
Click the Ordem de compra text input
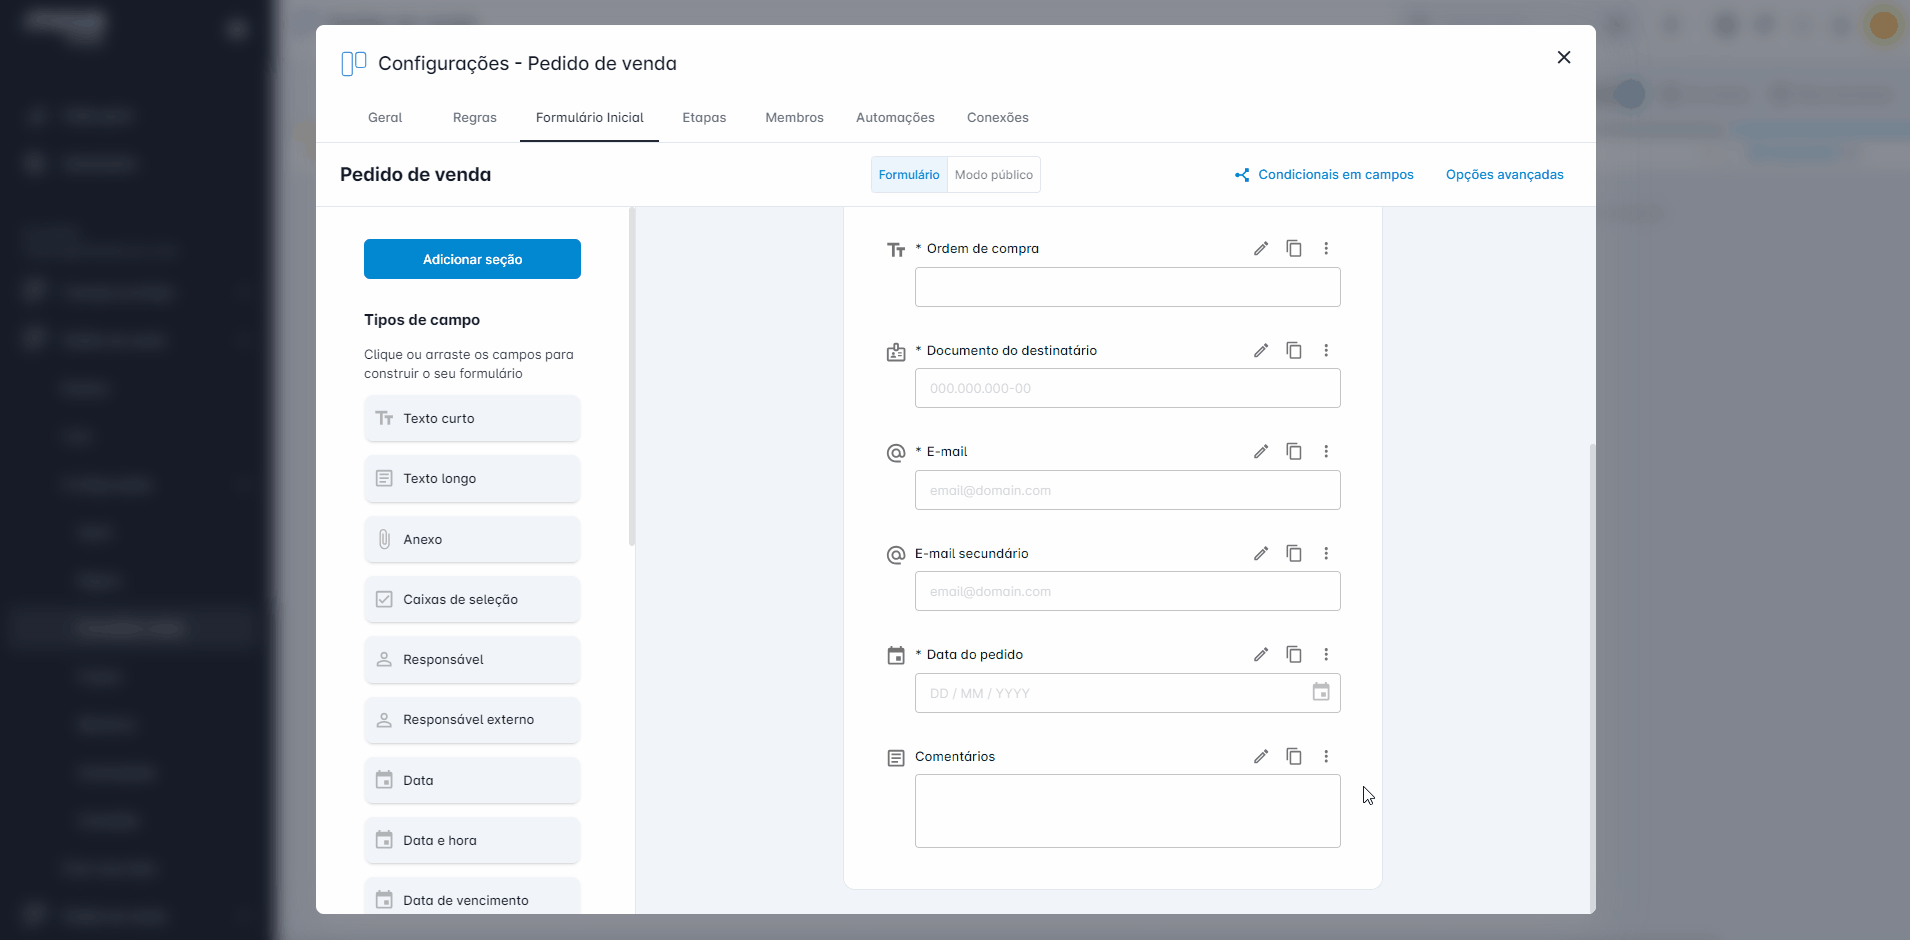click(1127, 287)
